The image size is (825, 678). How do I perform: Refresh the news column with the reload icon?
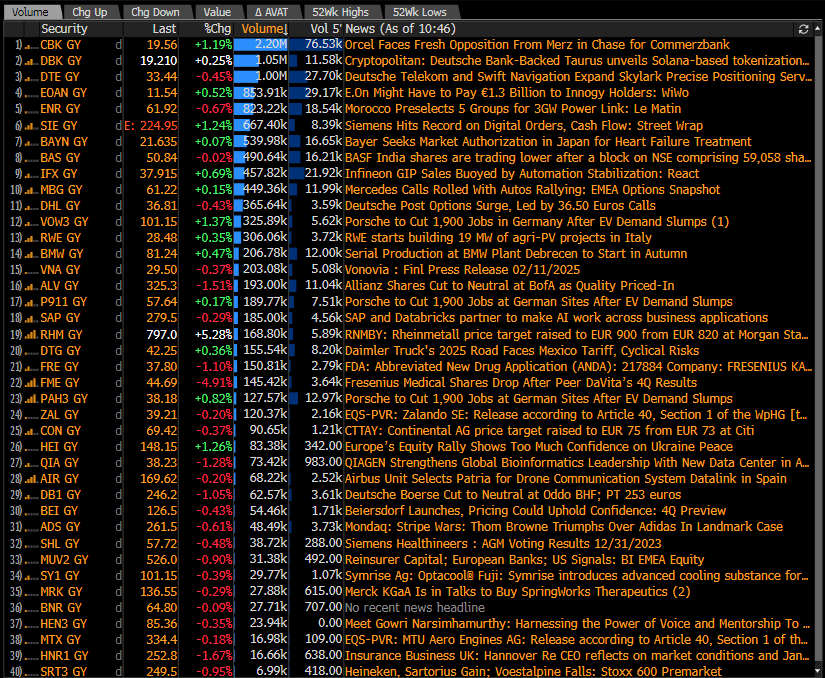point(803,29)
